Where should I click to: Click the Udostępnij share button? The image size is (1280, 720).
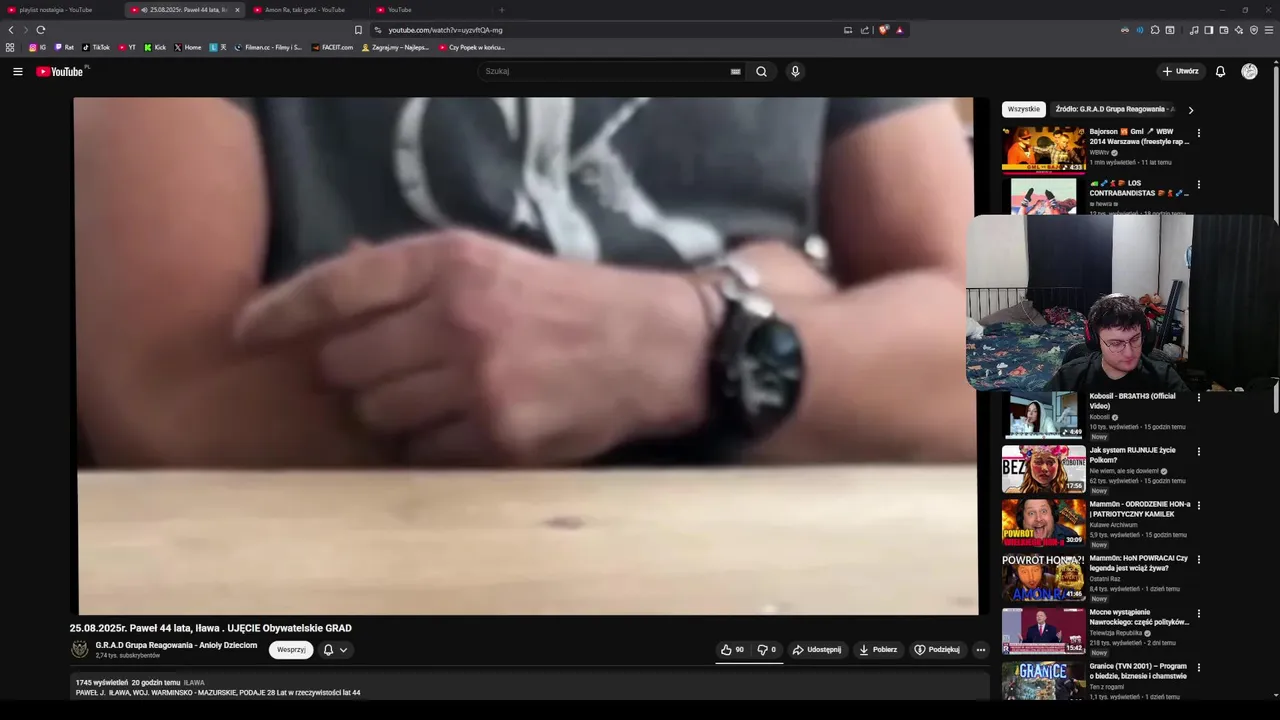point(817,650)
